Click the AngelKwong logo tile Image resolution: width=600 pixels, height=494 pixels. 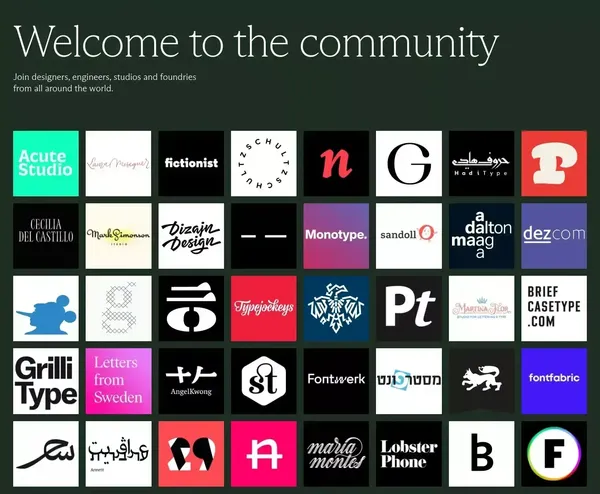[191, 381]
